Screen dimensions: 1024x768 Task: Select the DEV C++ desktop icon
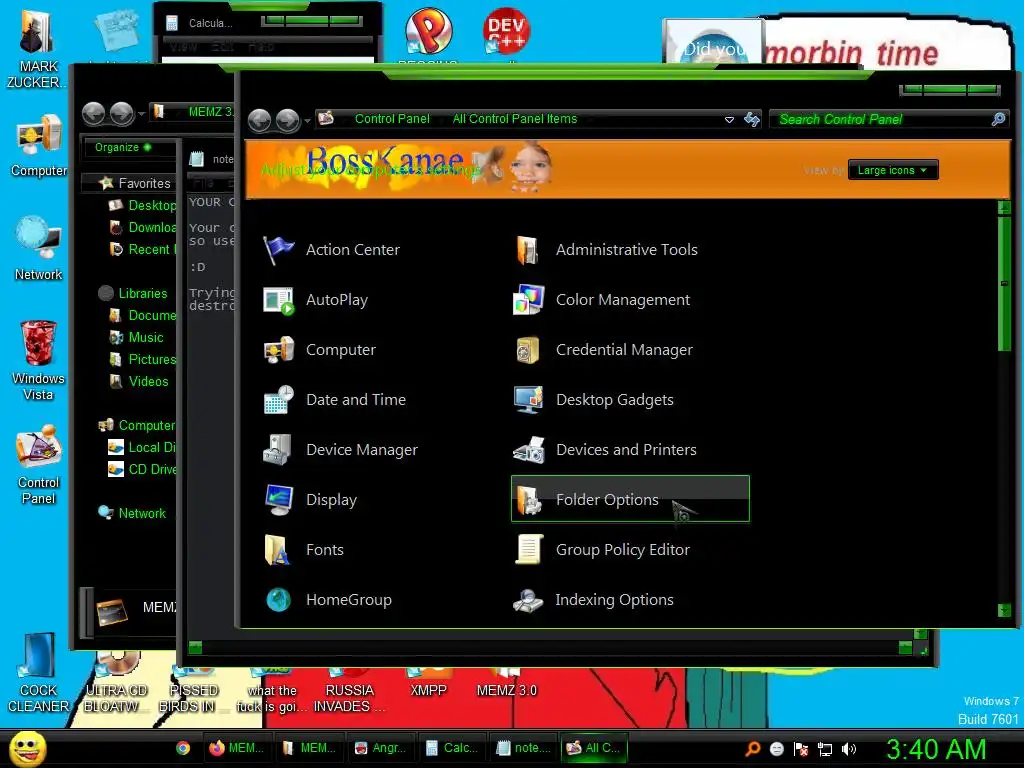[506, 31]
